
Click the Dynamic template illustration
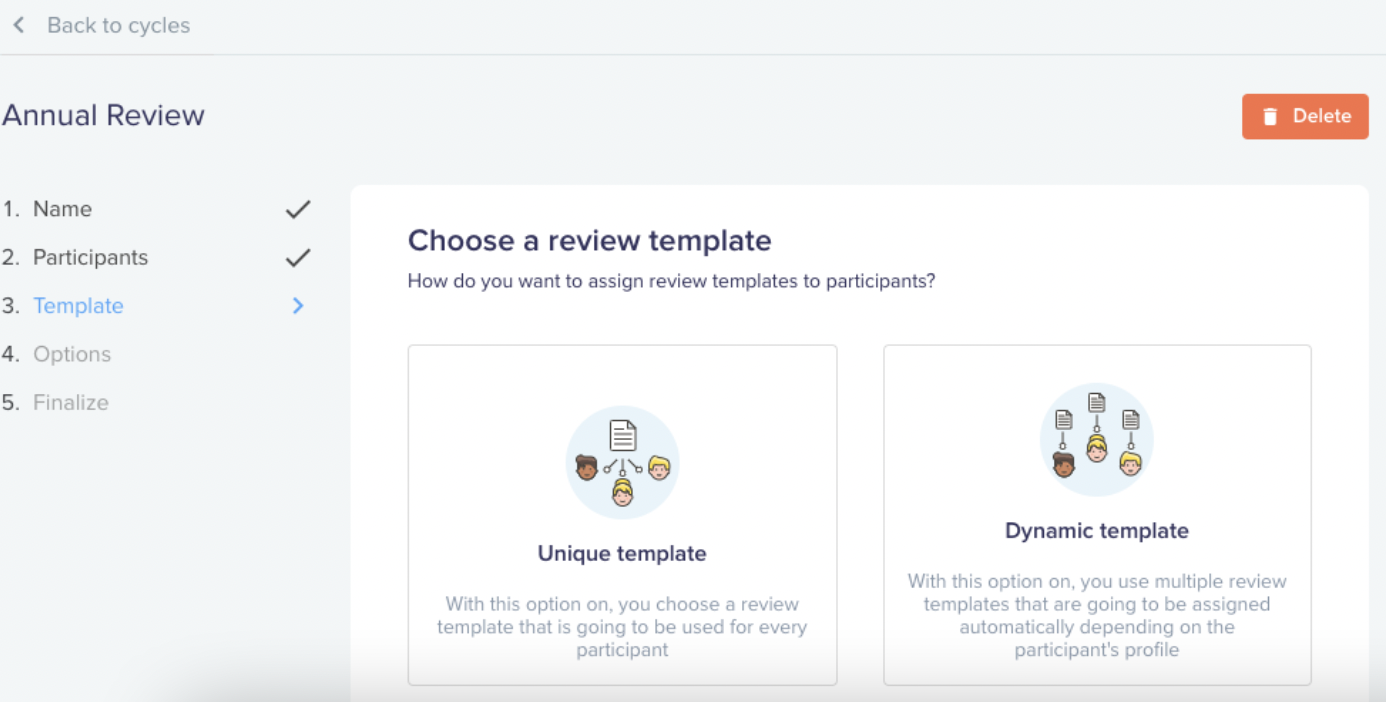point(1097,440)
